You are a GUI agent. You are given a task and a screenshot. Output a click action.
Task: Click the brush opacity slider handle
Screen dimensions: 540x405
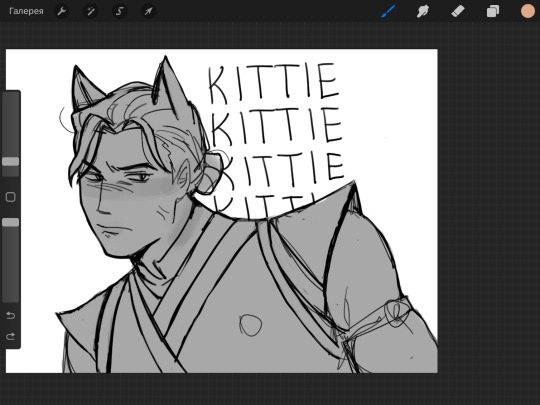[11, 222]
